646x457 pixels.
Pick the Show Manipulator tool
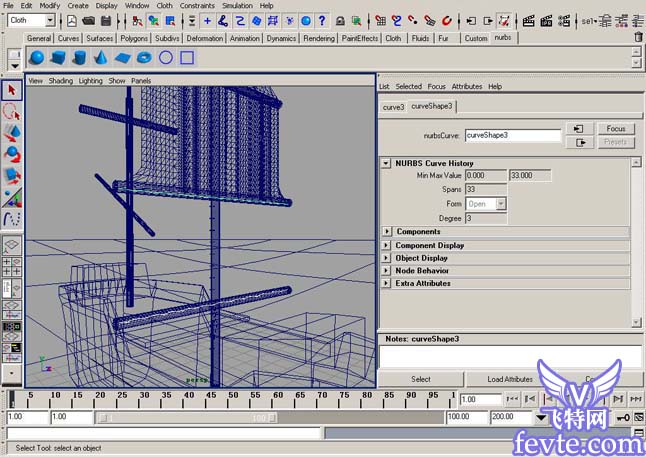click(x=12, y=197)
